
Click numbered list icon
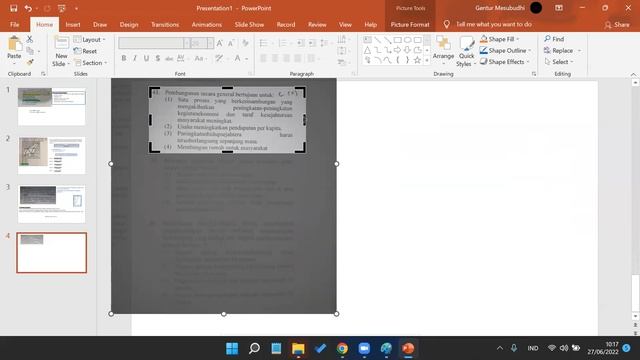pos(283,43)
